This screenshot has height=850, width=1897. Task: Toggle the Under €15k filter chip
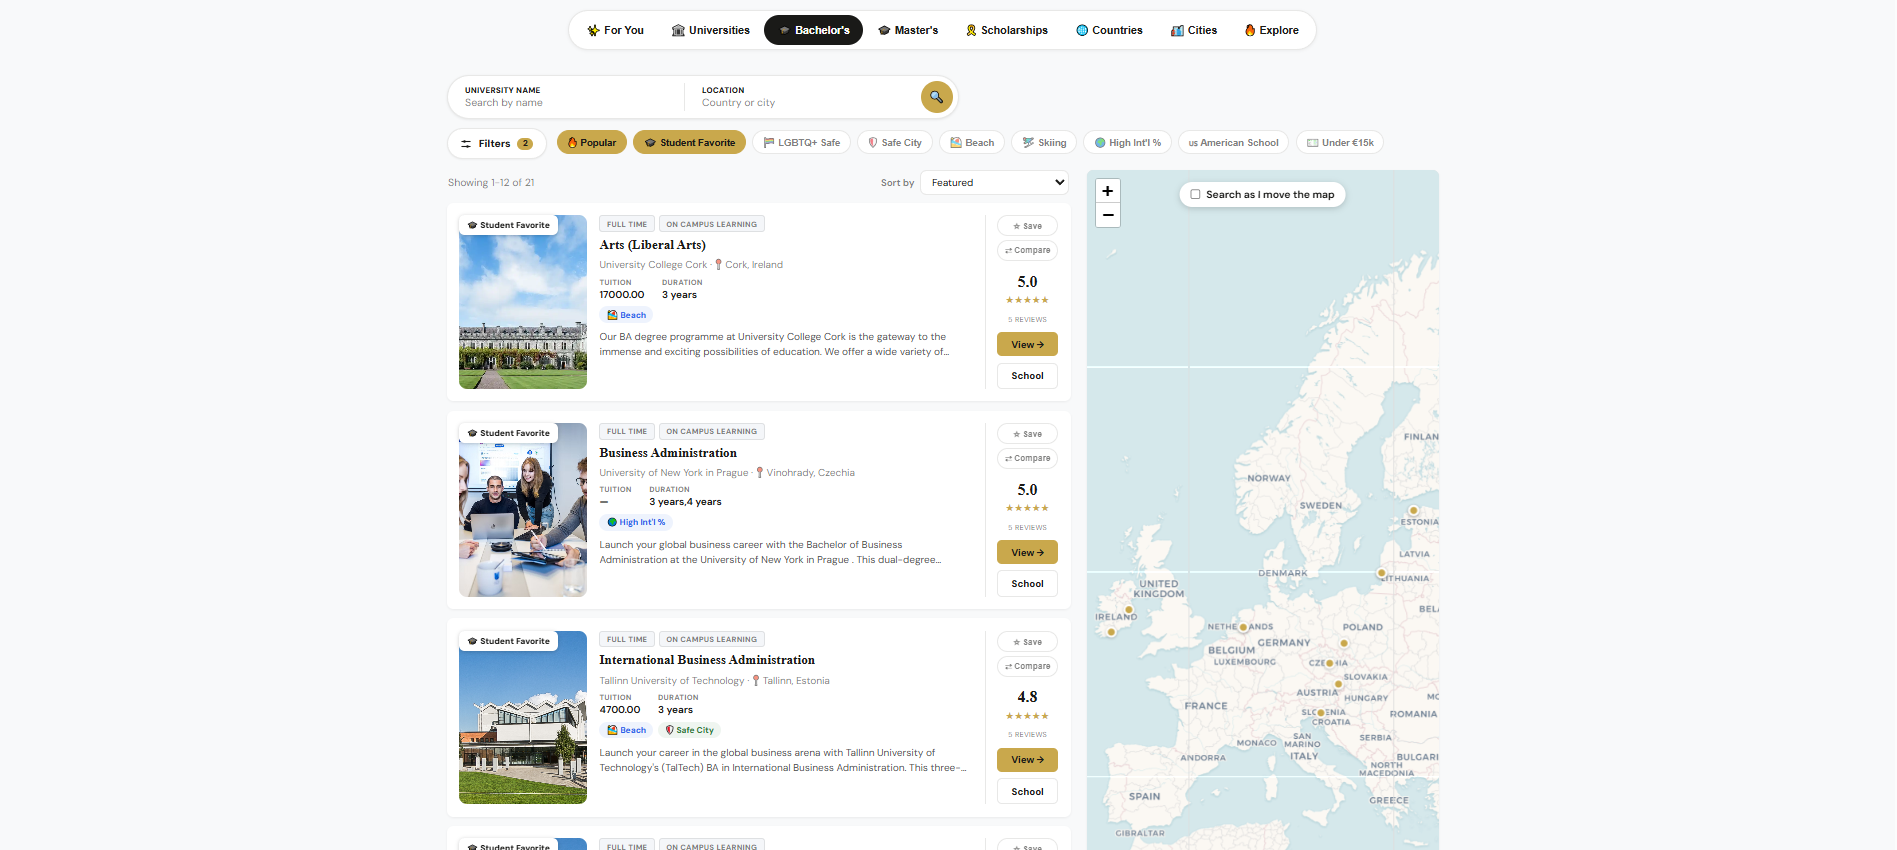pos(1340,143)
